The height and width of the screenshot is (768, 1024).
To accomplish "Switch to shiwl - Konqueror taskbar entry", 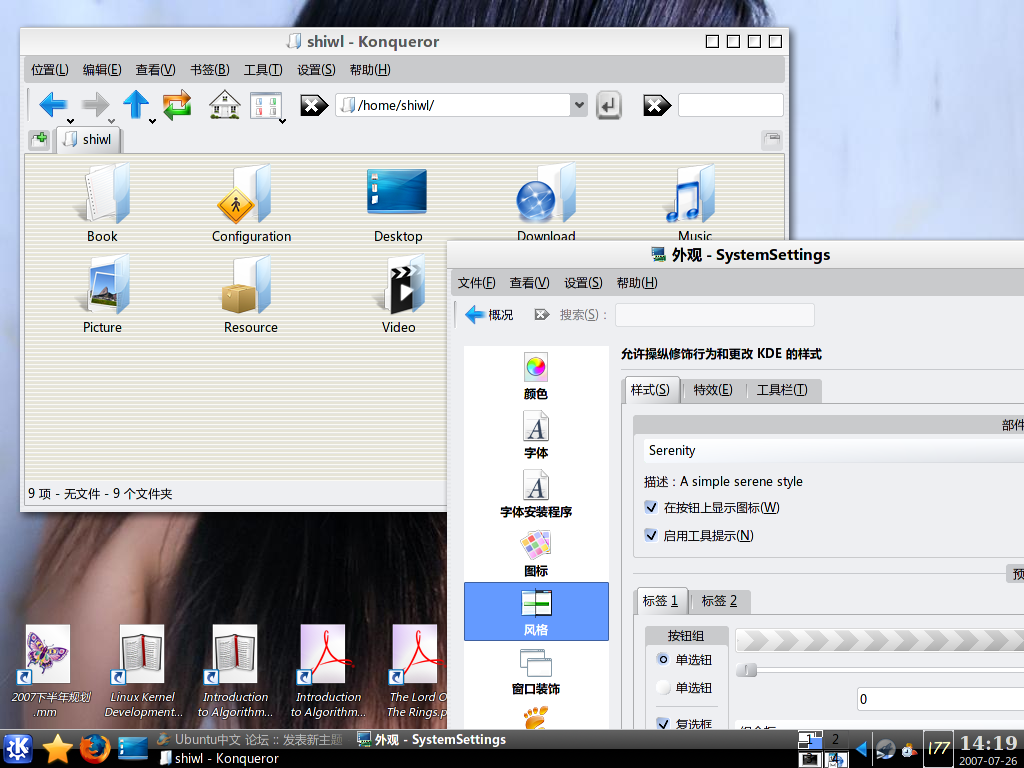I will [x=219, y=758].
